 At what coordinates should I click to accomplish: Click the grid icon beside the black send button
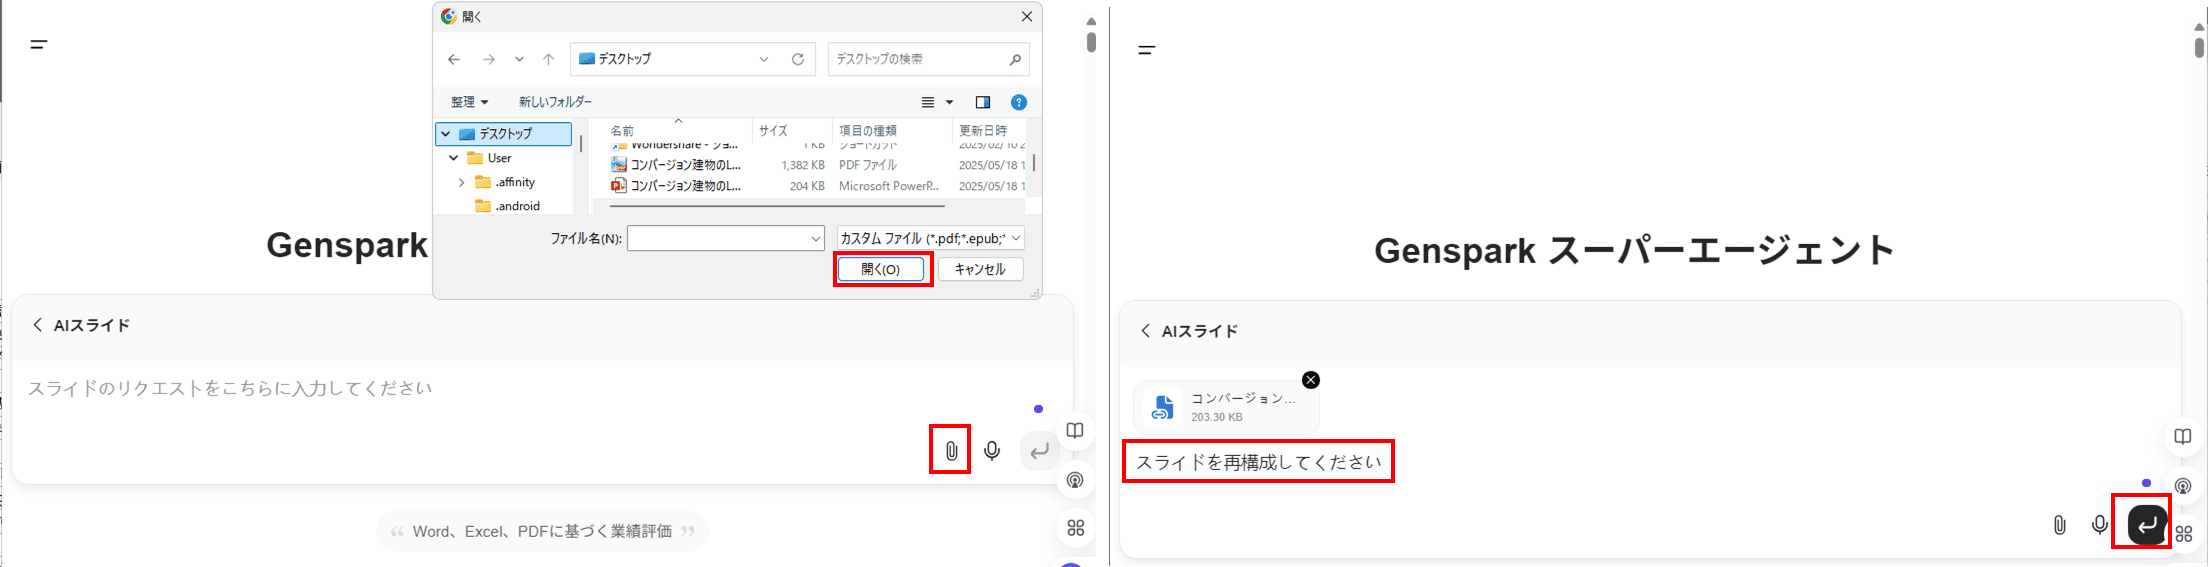pos(2183,534)
